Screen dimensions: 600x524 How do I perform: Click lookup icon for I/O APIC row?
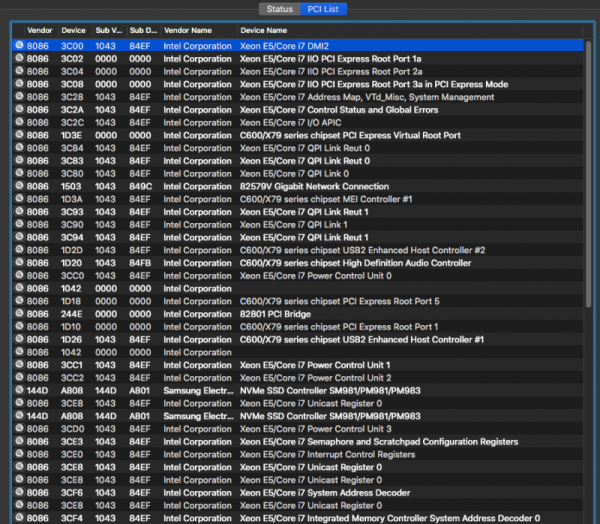(19, 123)
